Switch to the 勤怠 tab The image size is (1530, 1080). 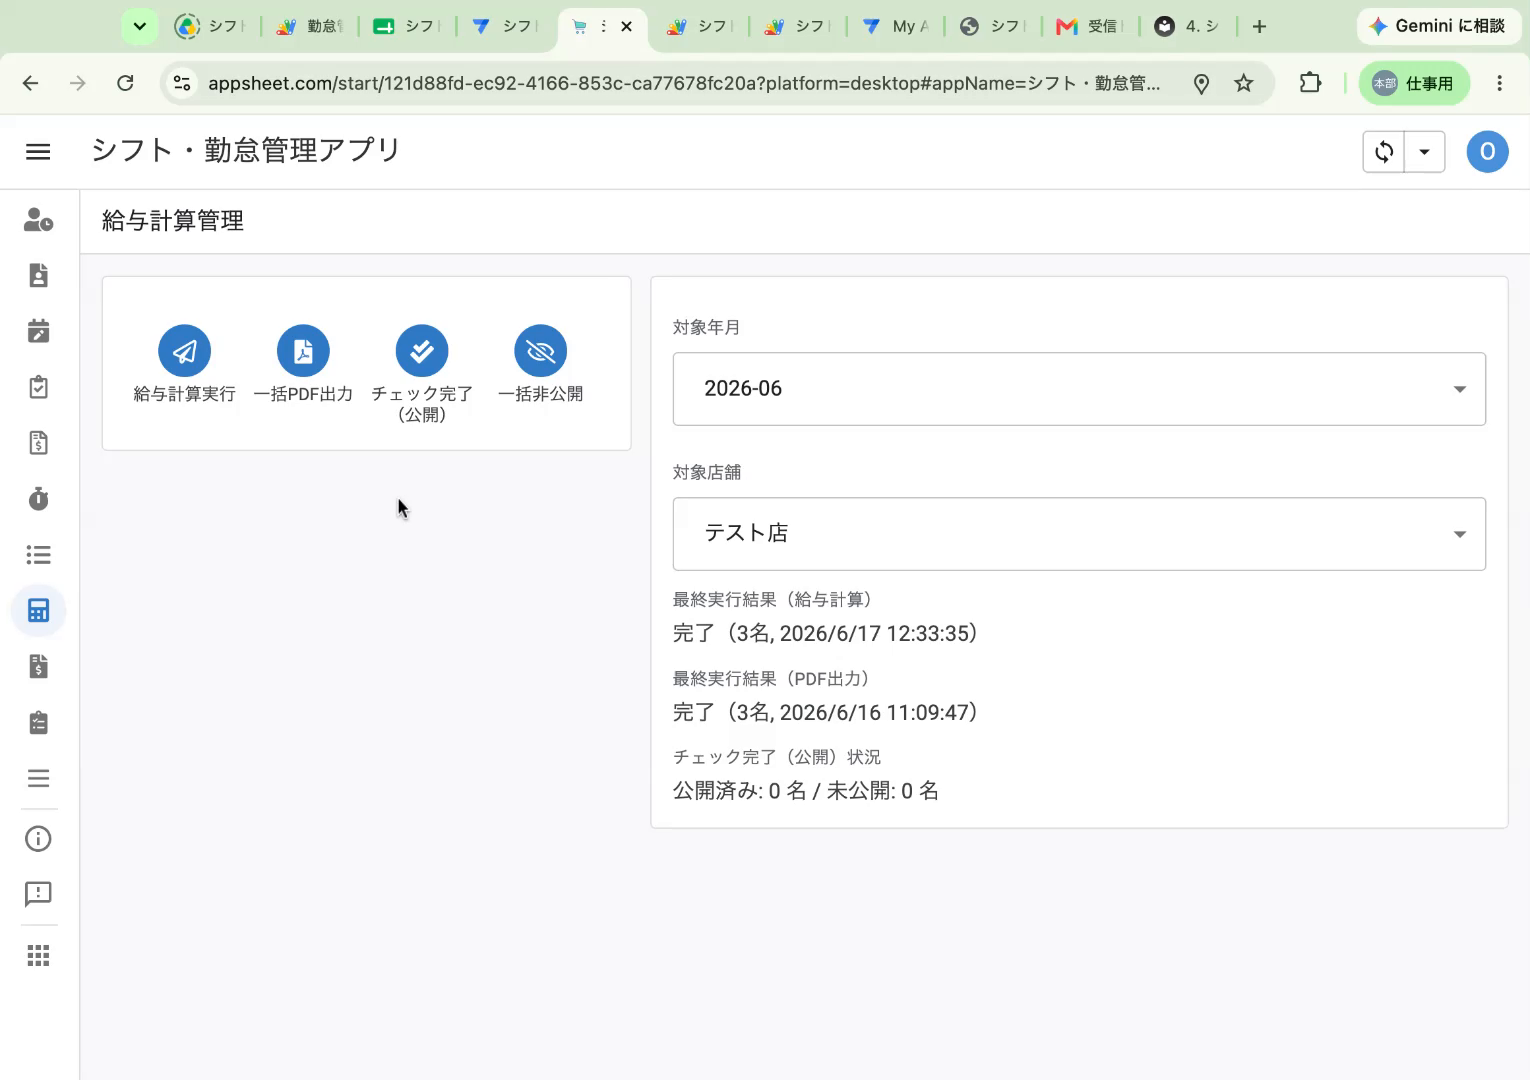click(309, 27)
